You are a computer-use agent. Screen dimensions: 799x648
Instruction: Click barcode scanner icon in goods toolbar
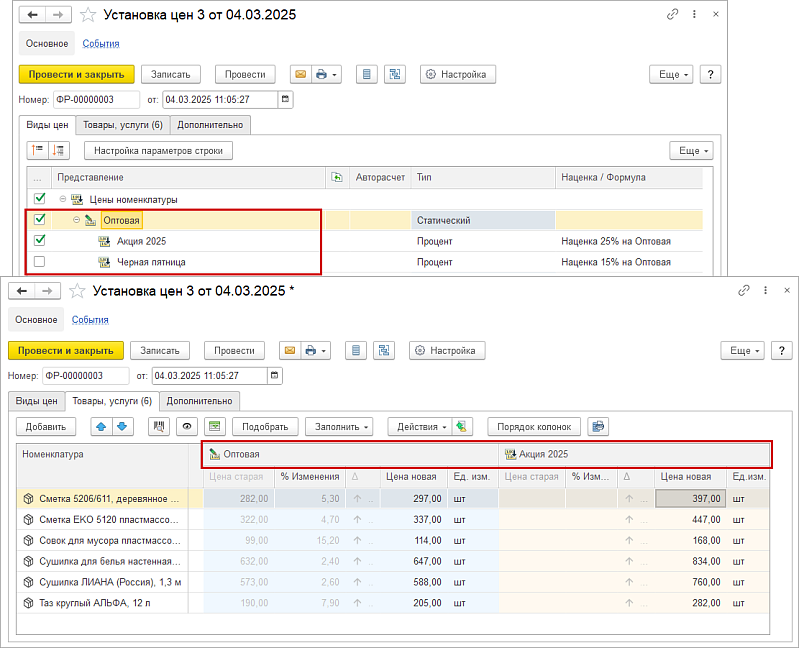[x=159, y=426]
